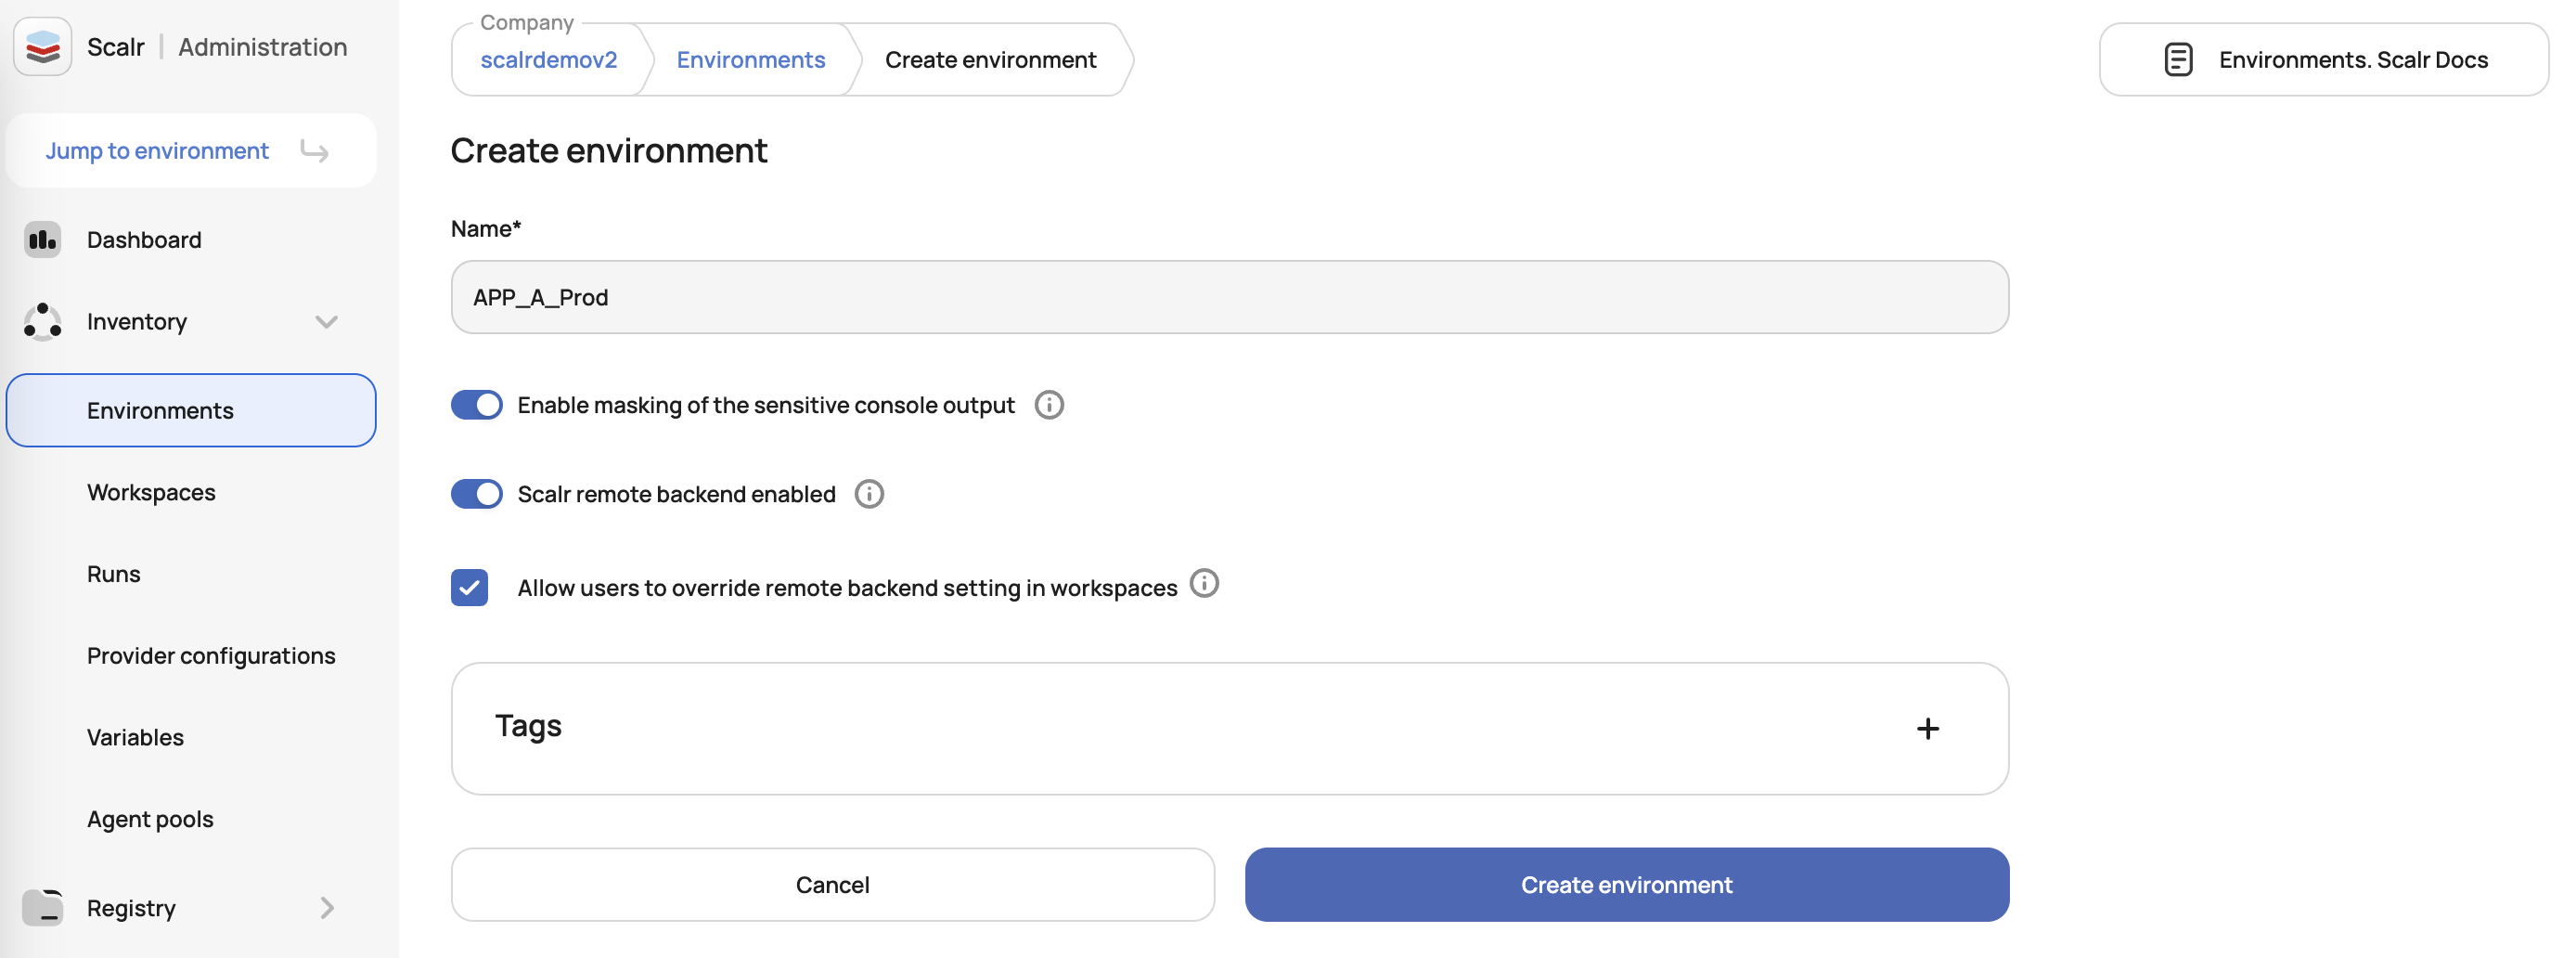
Task: Click the Scalr logo icon
Action: pos(43,47)
